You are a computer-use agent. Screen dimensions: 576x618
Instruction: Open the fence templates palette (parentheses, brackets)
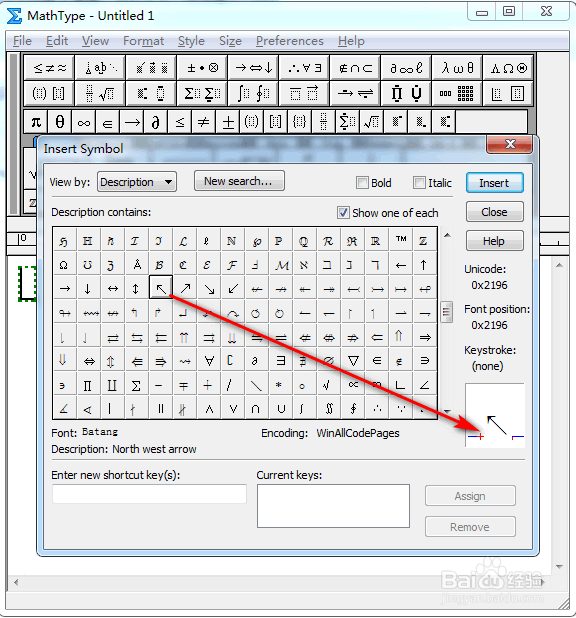(49, 93)
